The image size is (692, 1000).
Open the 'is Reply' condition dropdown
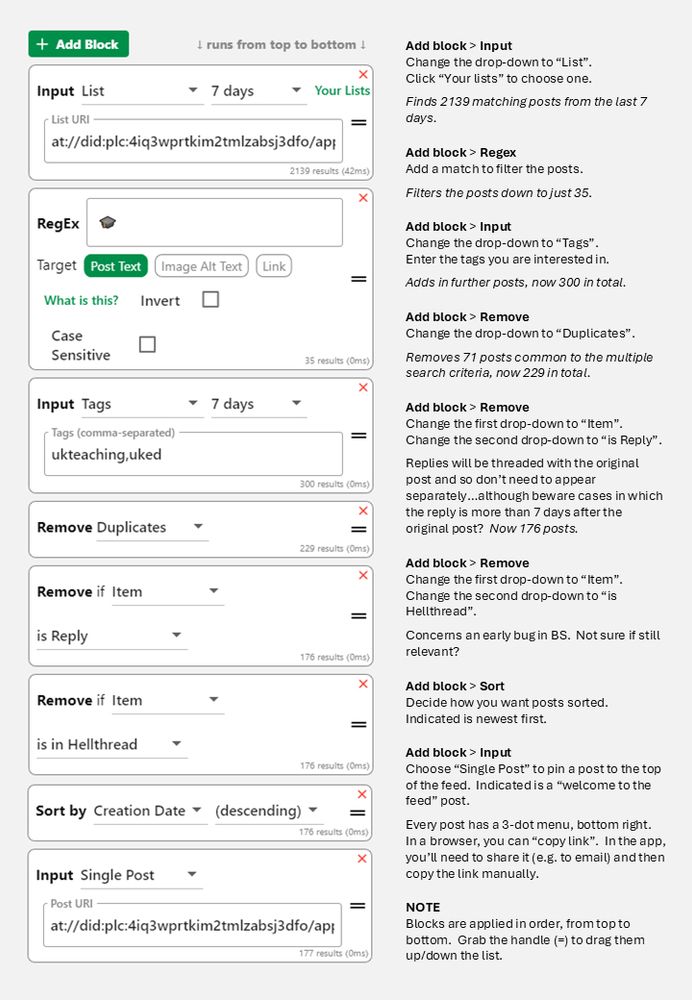tap(111, 636)
